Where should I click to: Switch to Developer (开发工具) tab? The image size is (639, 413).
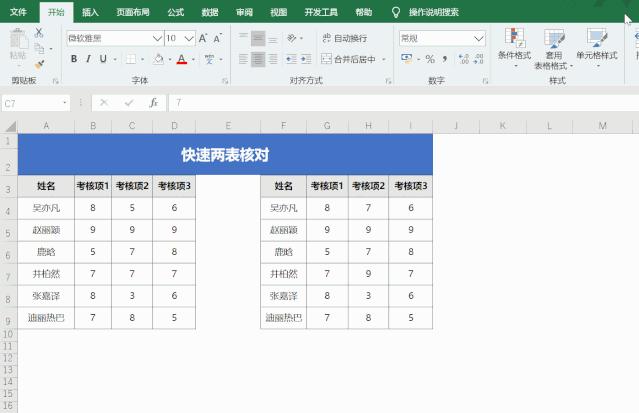pyautogui.click(x=321, y=12)
